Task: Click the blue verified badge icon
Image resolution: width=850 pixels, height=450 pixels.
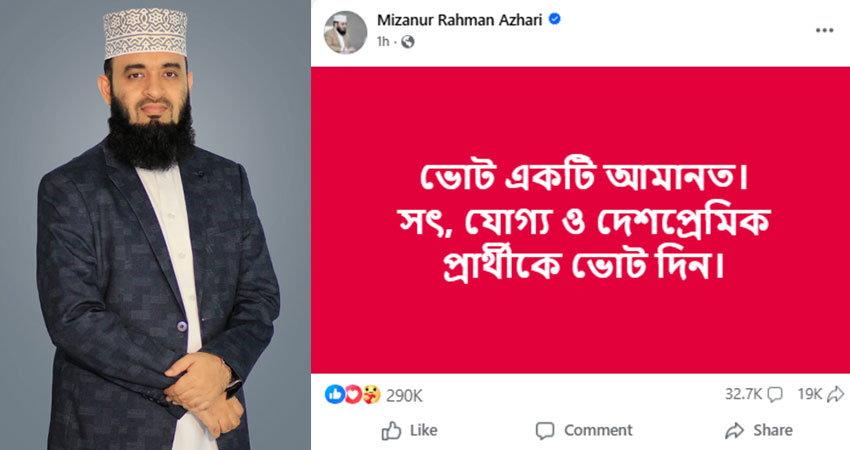Action: (x=555, y=20)
